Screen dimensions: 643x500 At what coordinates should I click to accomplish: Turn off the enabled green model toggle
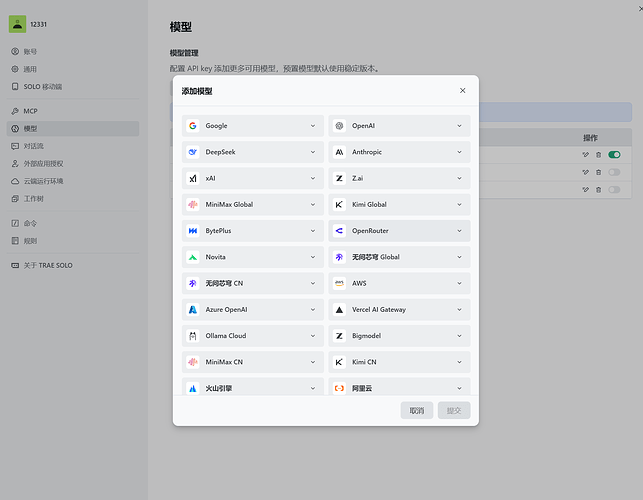tap(614, 155)
